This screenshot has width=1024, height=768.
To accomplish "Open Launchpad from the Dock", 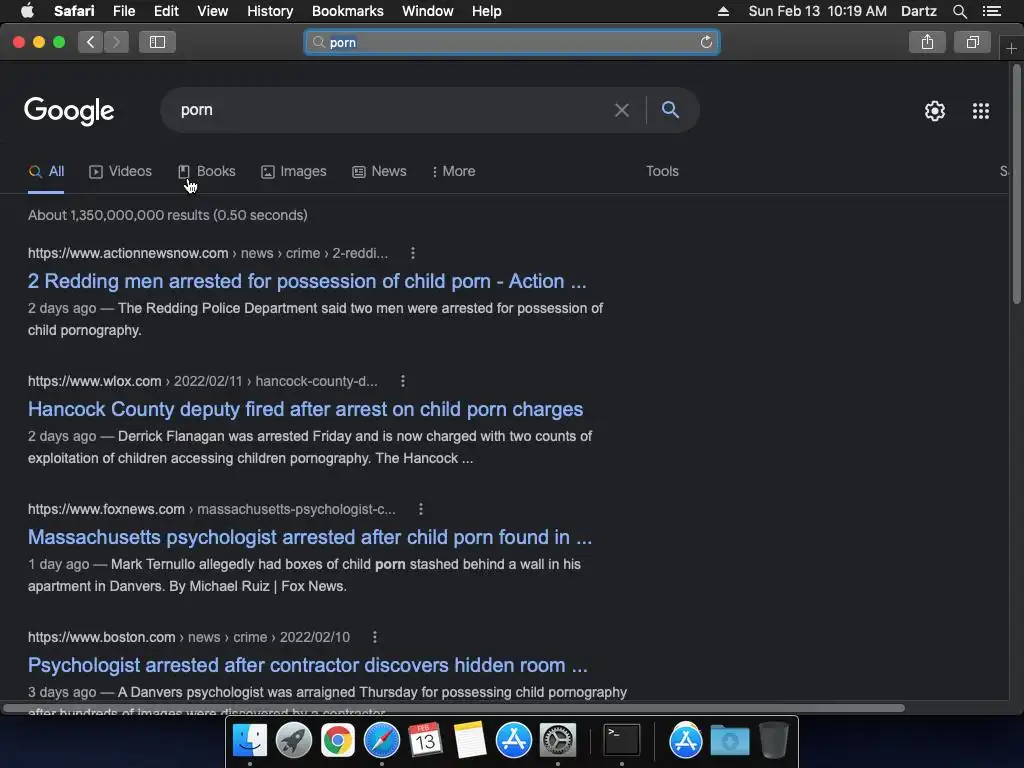I will 293,741.
